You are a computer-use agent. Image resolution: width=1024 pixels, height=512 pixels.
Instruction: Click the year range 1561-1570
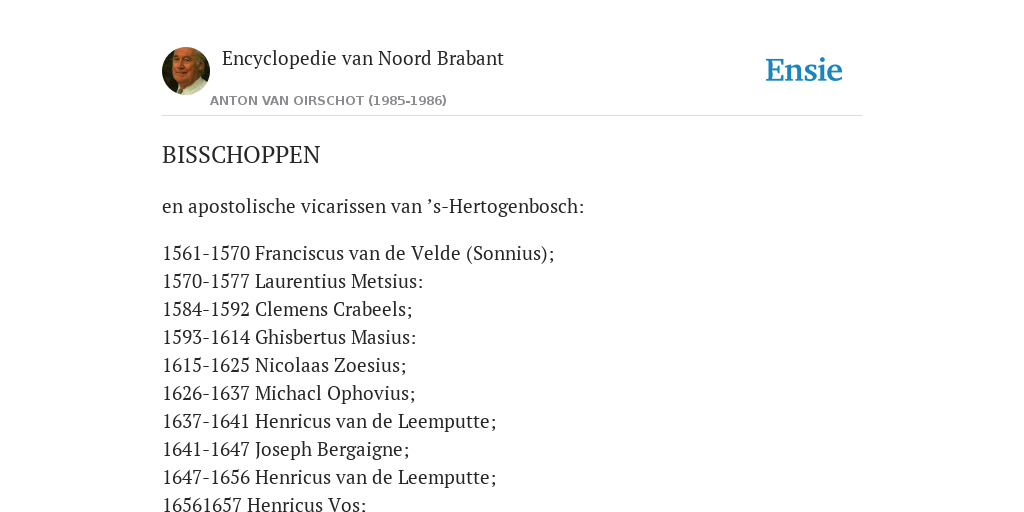pyautogui.click(x=206, y=253)
